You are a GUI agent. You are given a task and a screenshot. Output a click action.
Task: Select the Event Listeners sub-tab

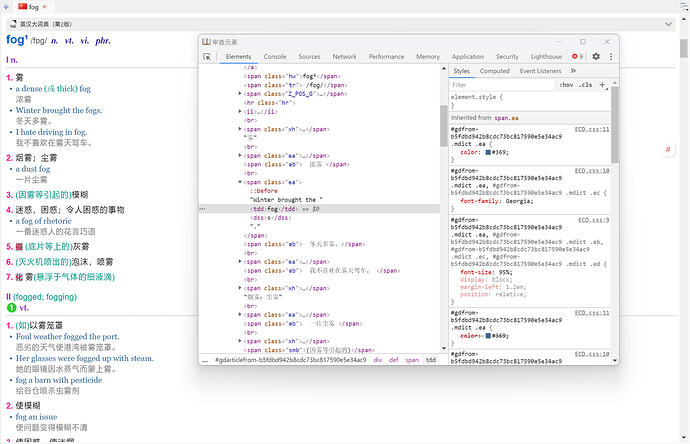(x=540, y=71)
